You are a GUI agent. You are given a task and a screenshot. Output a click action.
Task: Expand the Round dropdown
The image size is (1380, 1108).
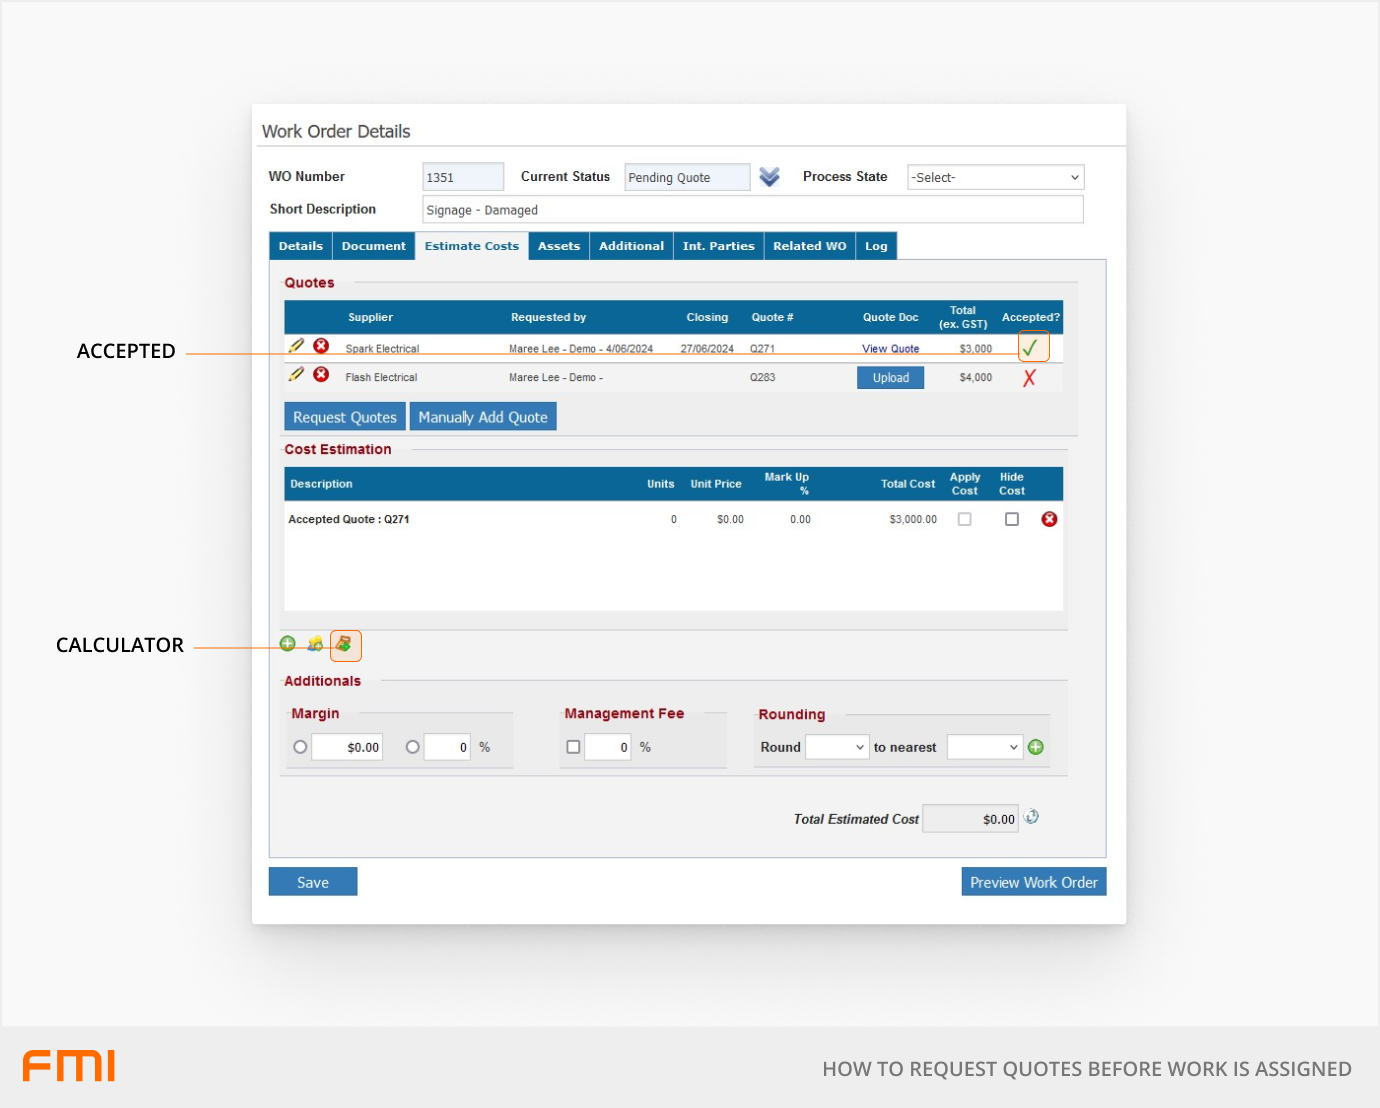tap(837, 747)
